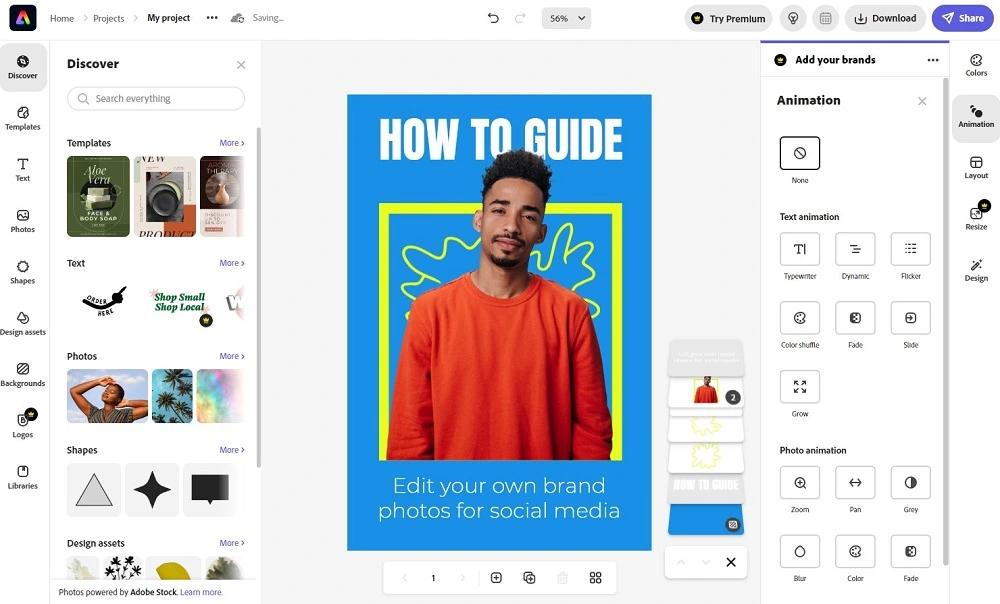Open the Logos panel
This screenshot has width=1000, height=604.
click(22, 423)
